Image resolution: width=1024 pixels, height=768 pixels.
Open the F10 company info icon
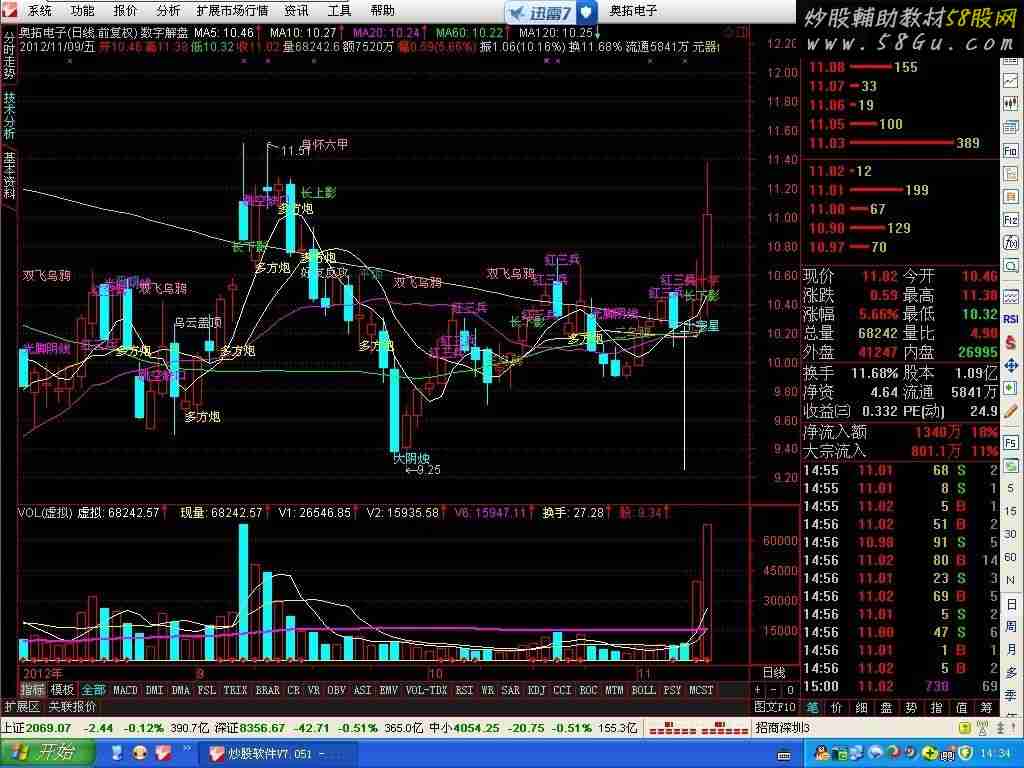[1010, 151]
